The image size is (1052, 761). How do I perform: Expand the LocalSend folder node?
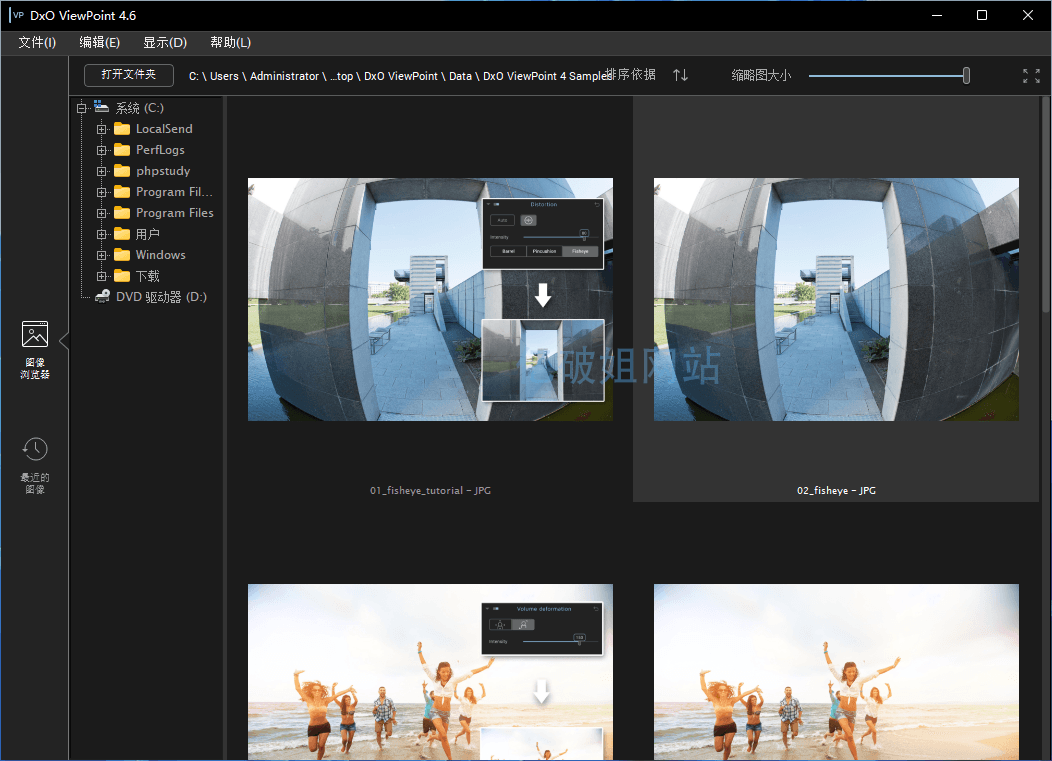[x=101, y=129]
